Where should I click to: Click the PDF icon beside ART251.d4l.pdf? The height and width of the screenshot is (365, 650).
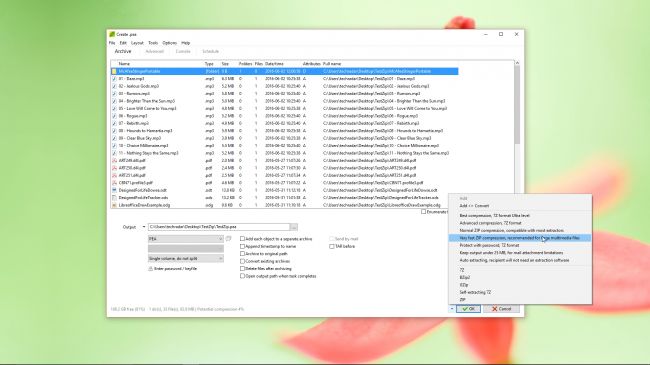click(114, 175)
